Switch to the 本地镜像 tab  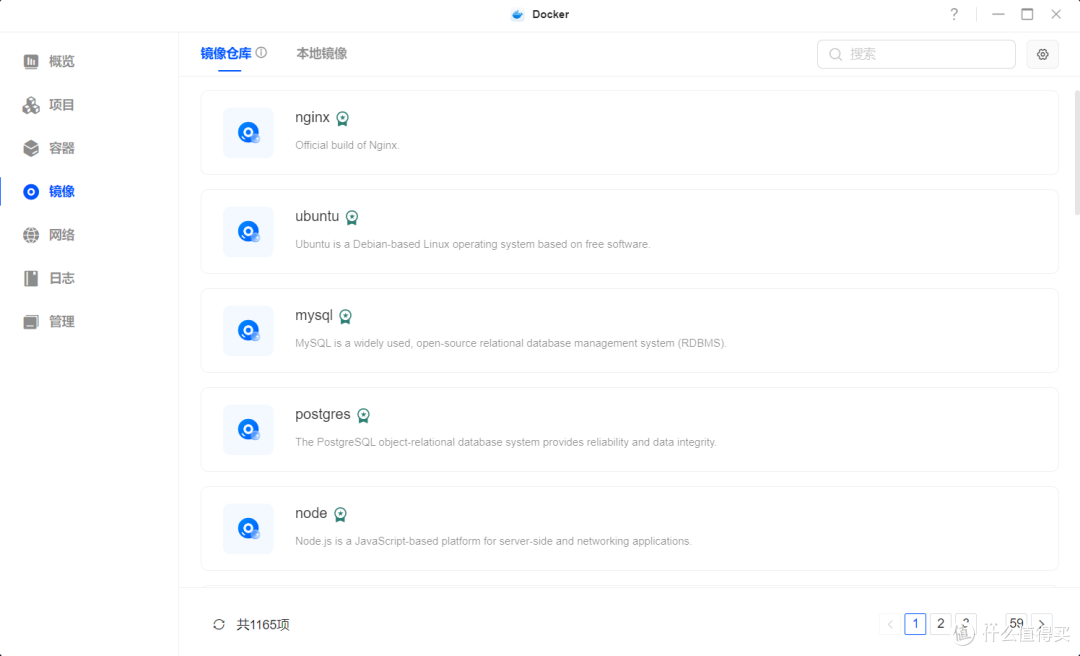pyautogui.click(x=322, y=54)
